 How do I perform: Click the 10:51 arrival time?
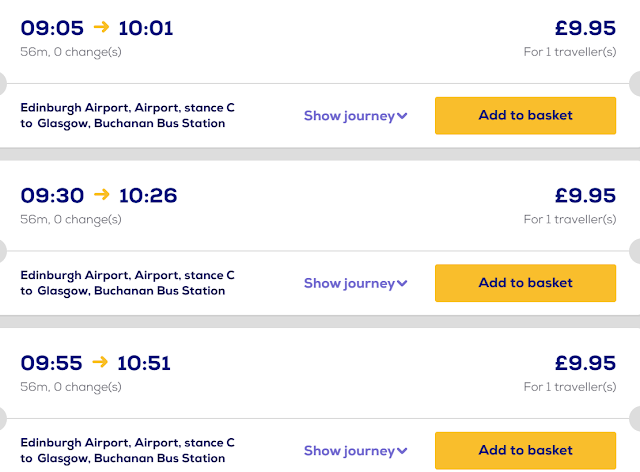pyautogui.click(x=145, y=362)
